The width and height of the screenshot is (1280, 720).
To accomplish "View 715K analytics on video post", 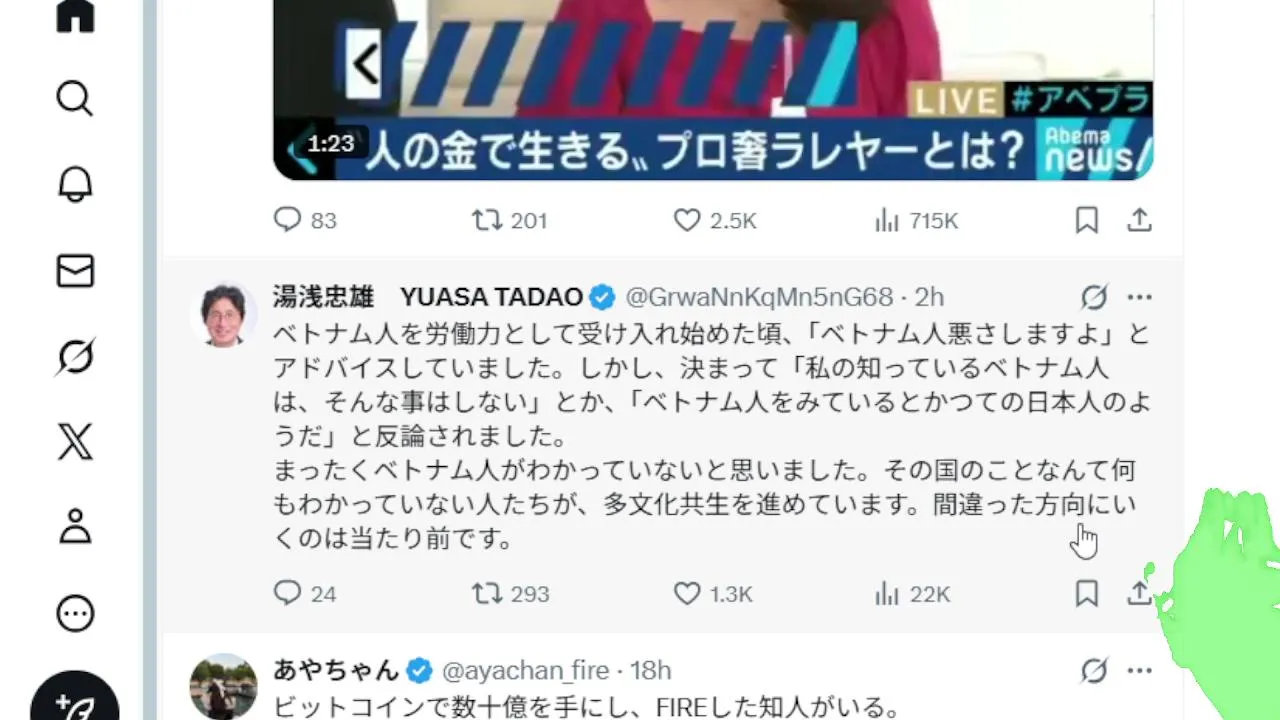I will [916, 220].
